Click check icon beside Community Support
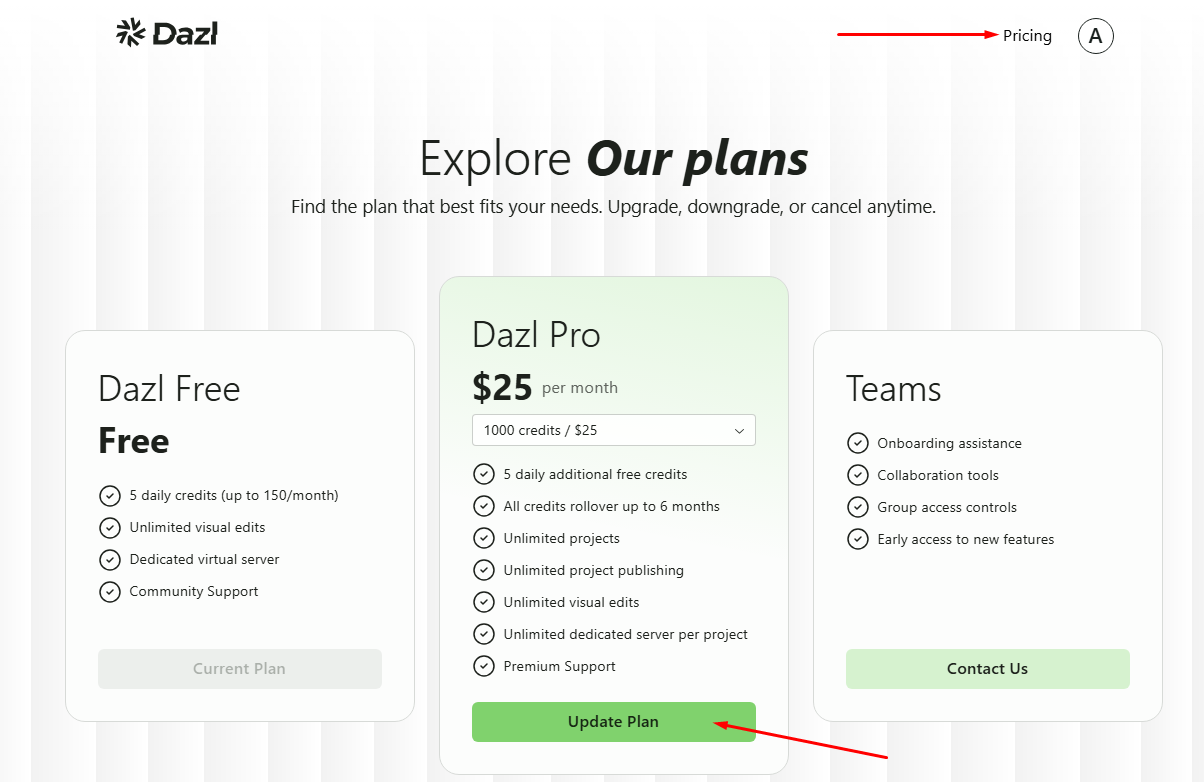Image resolution: width=1204 pixels, height=782 pixels. (110, 591)
